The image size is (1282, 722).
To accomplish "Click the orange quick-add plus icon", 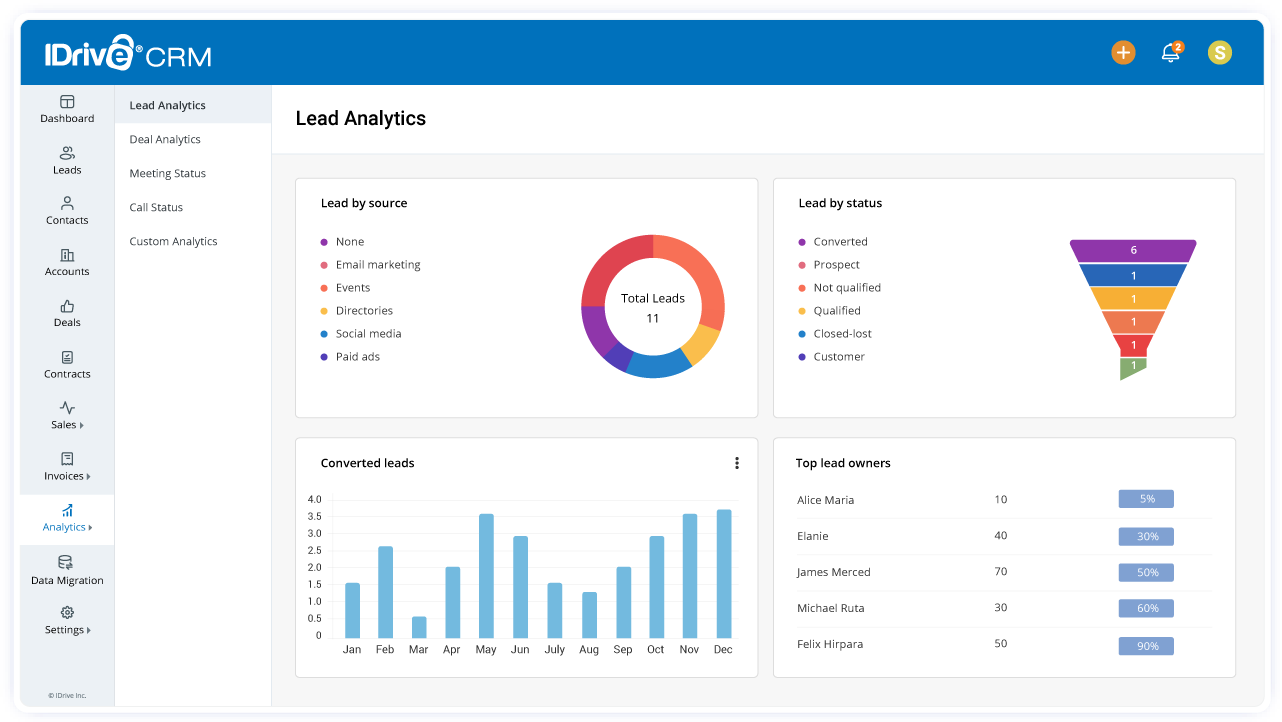I will tap(1123, 52).
